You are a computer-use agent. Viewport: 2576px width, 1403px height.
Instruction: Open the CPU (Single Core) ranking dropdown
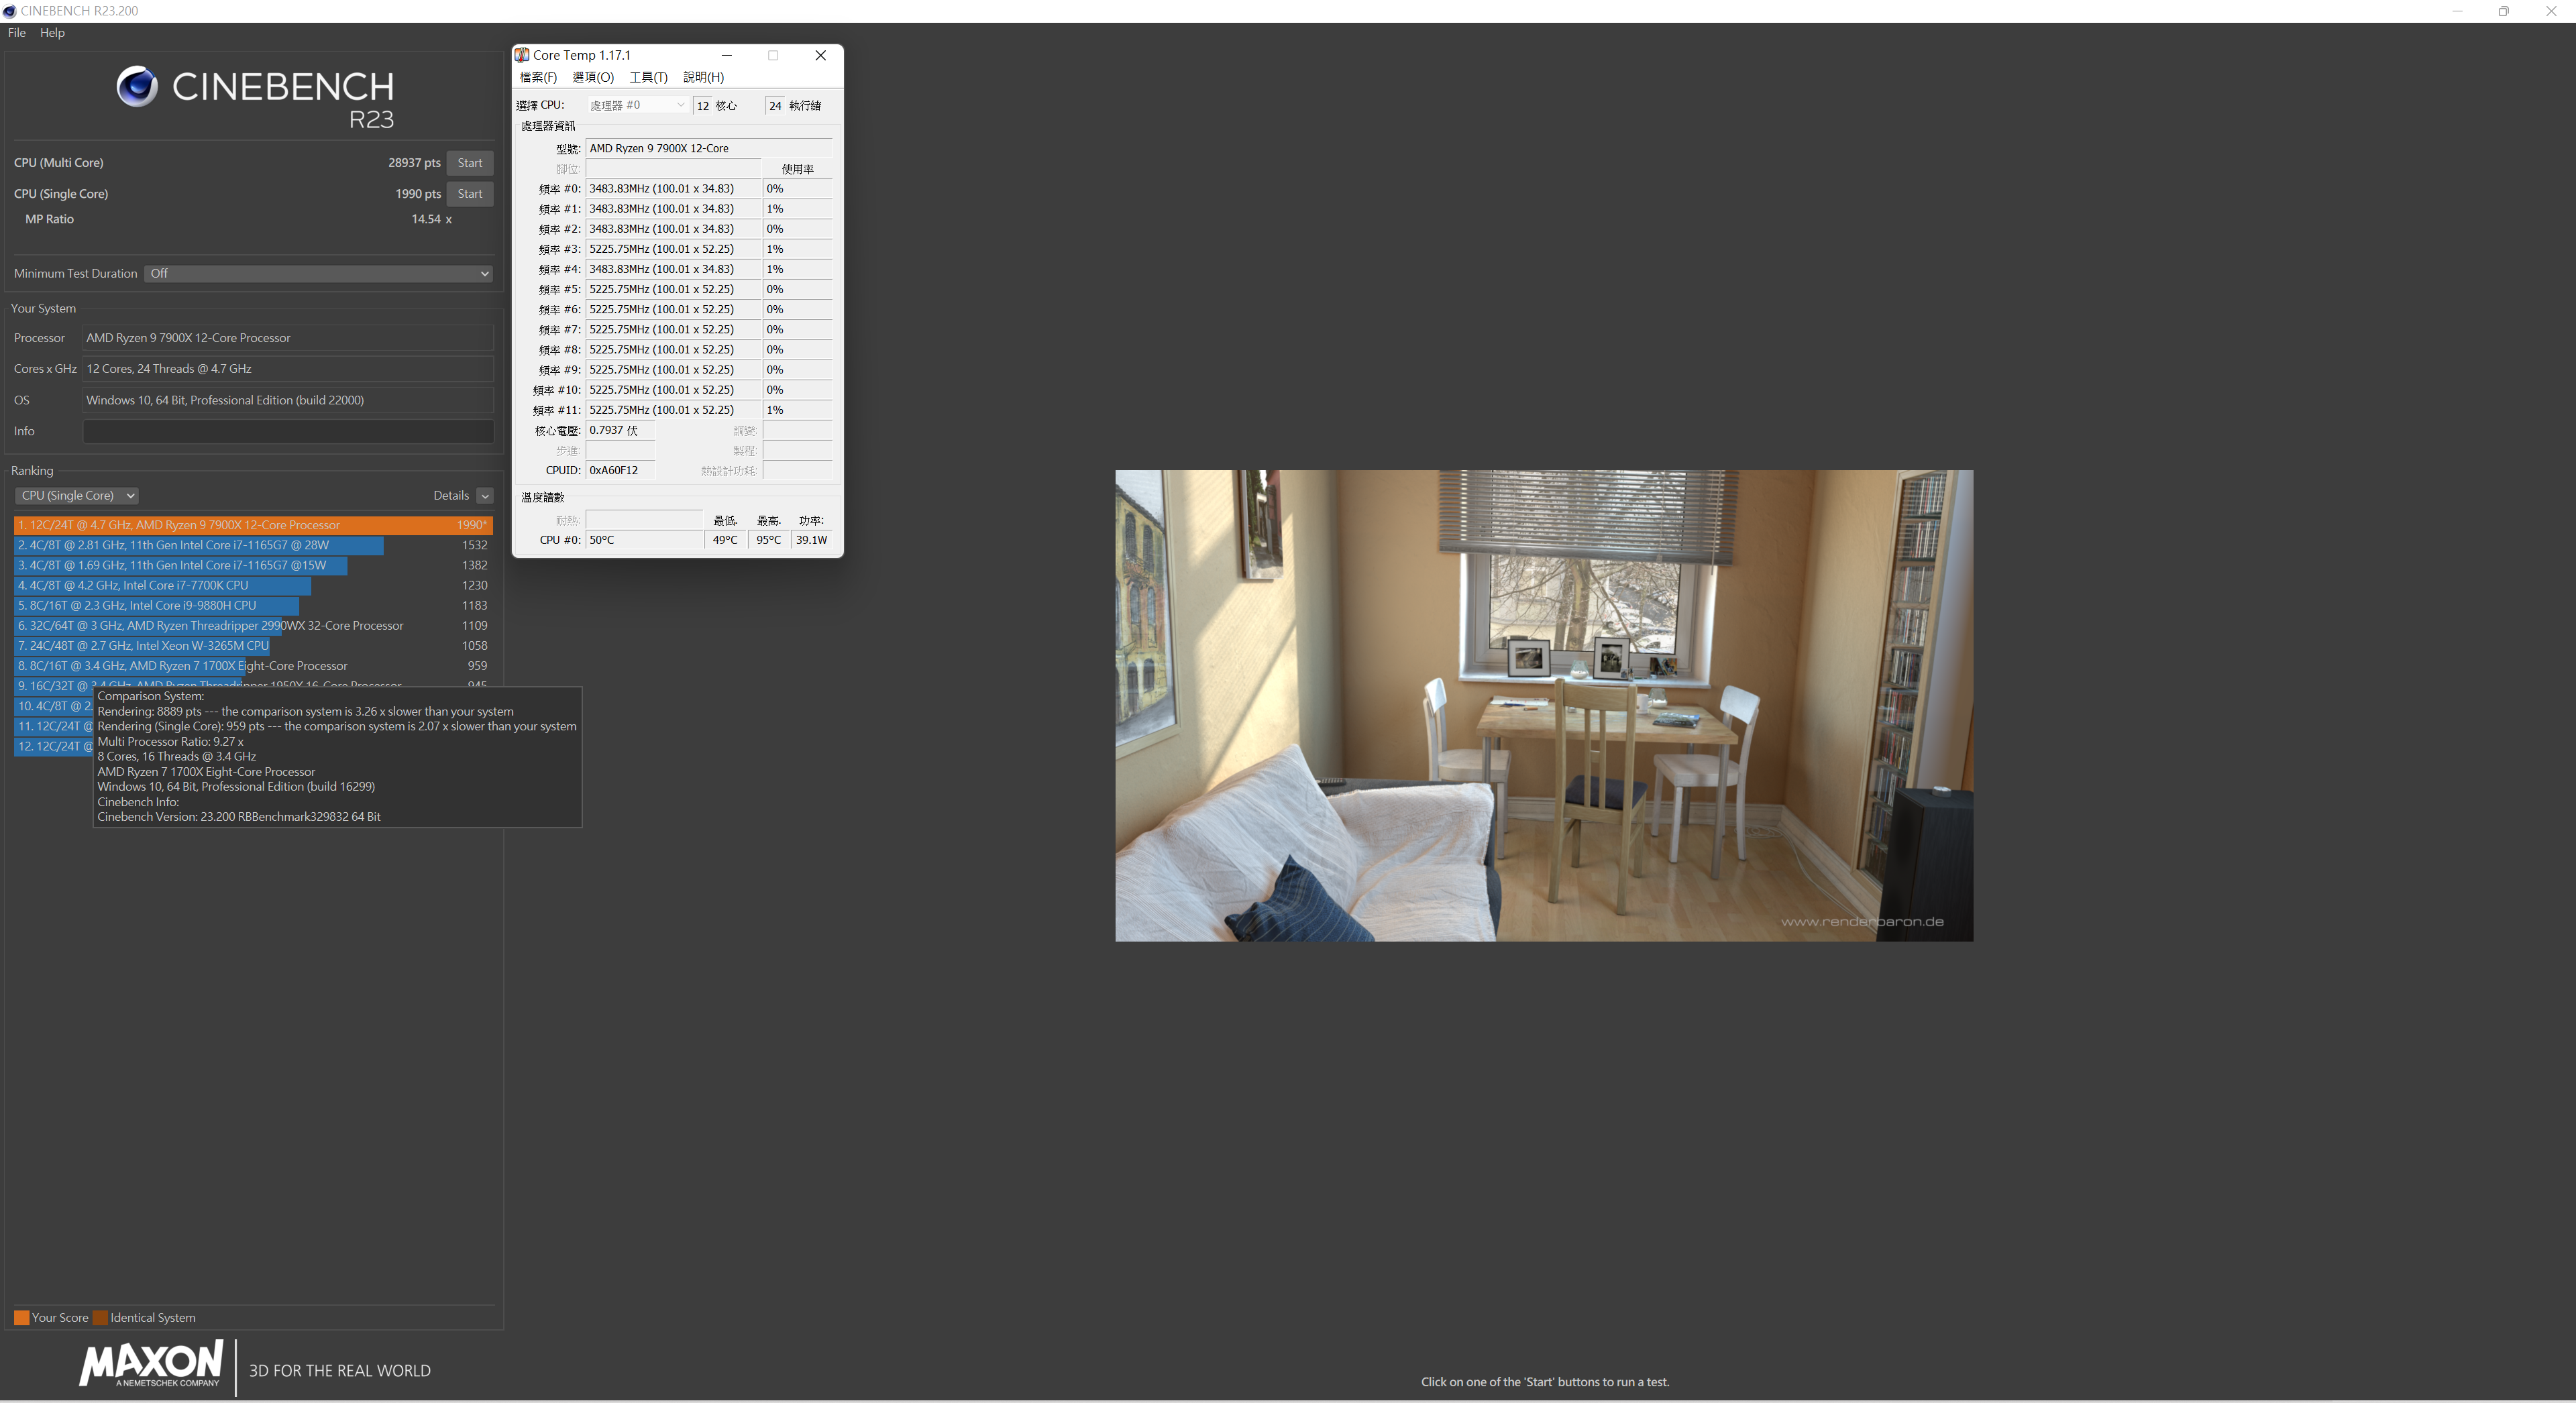coord(76,496)
